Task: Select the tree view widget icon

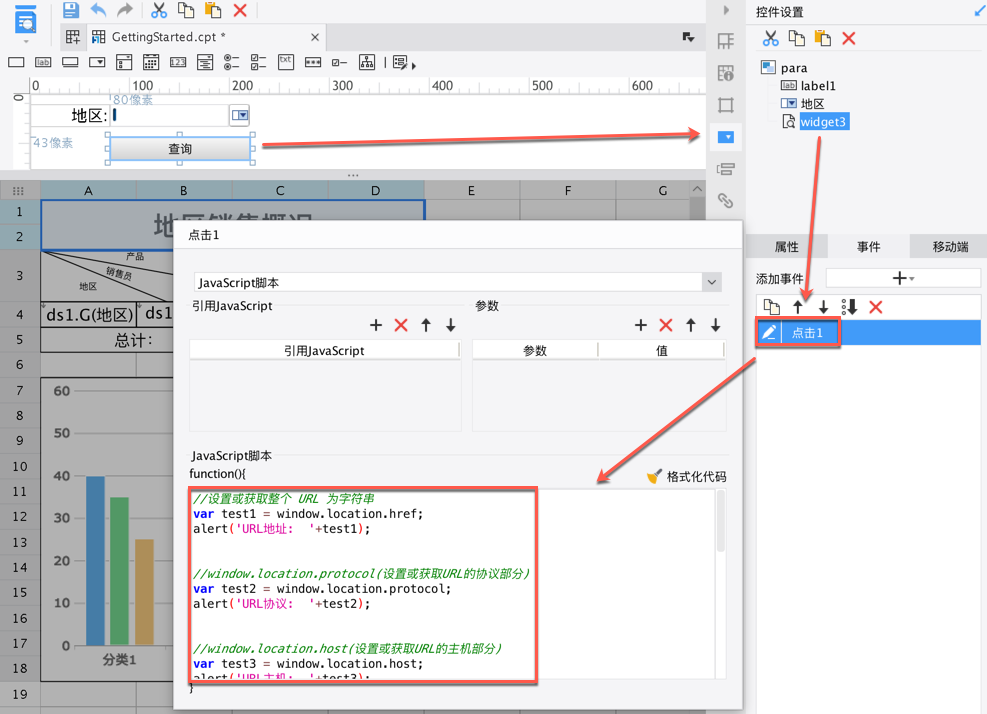Action: [x=367, y=62]
